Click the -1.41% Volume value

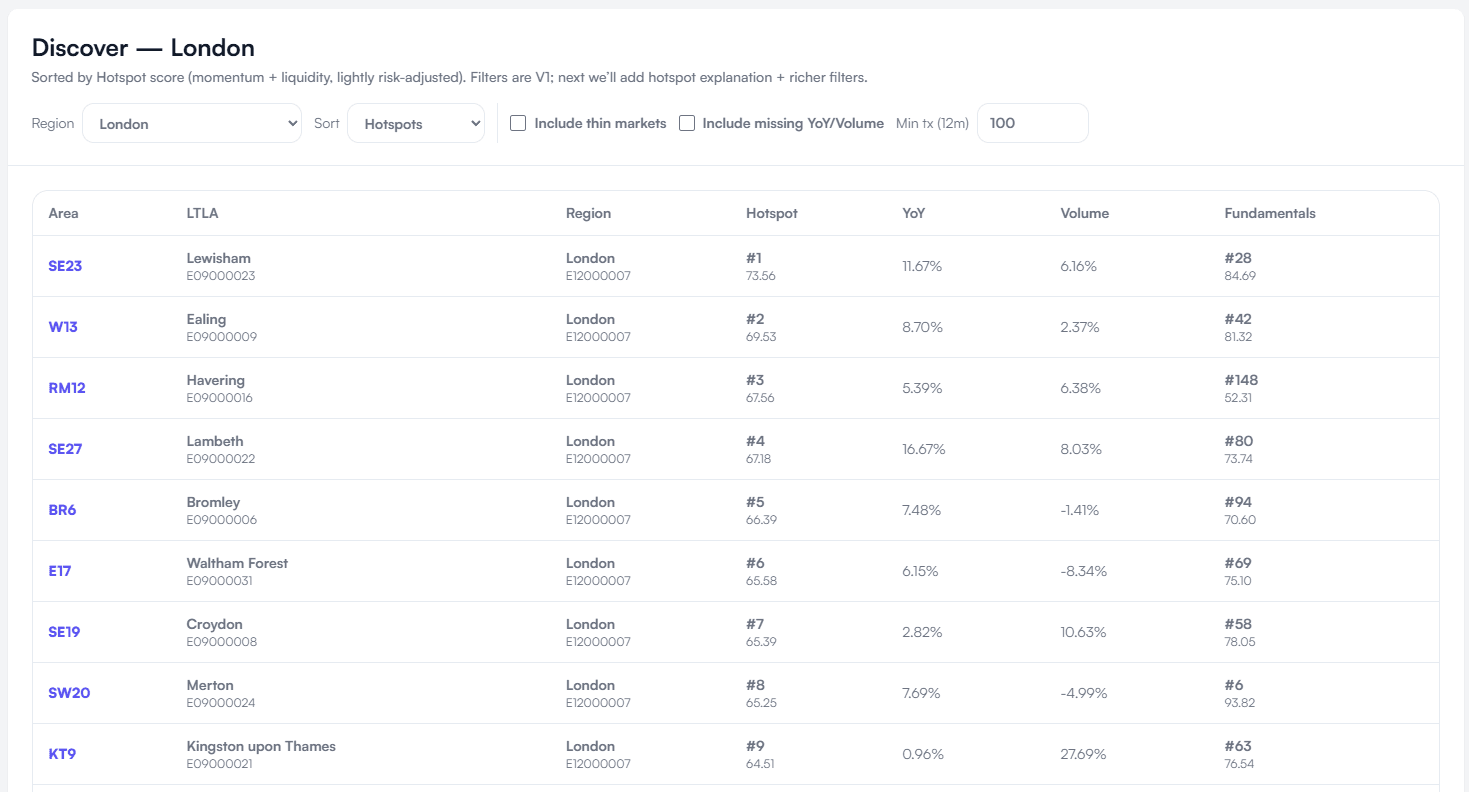[1080, 510]
